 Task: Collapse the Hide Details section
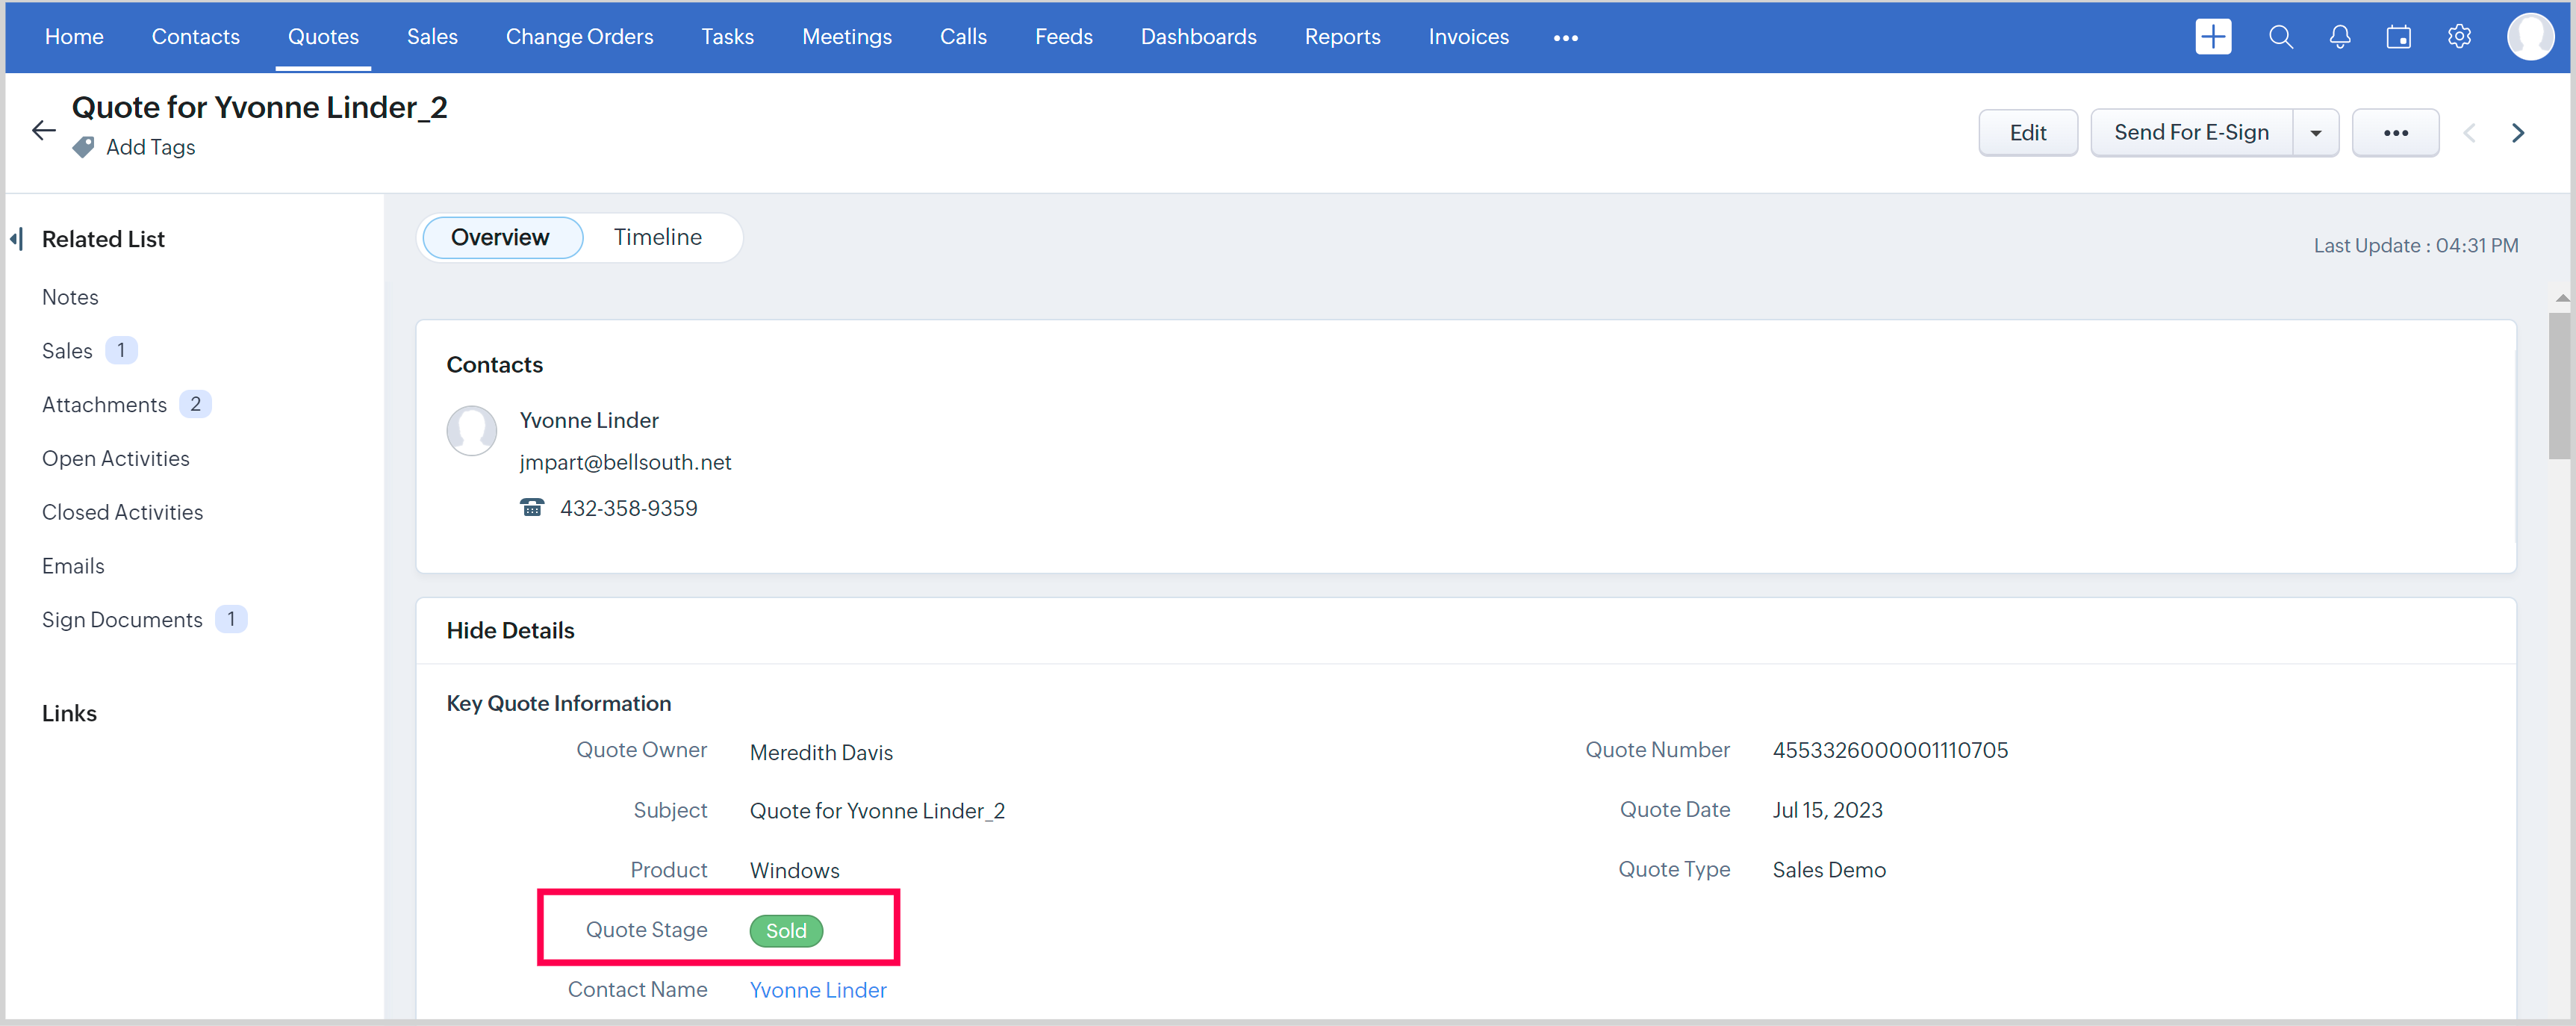click(510, 630)
